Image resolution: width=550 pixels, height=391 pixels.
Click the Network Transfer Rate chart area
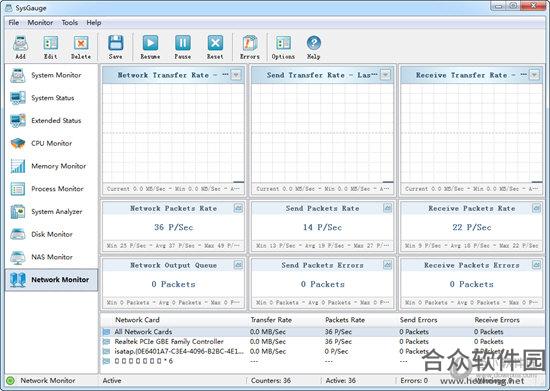pyautogui.click(x=174, y=133)
